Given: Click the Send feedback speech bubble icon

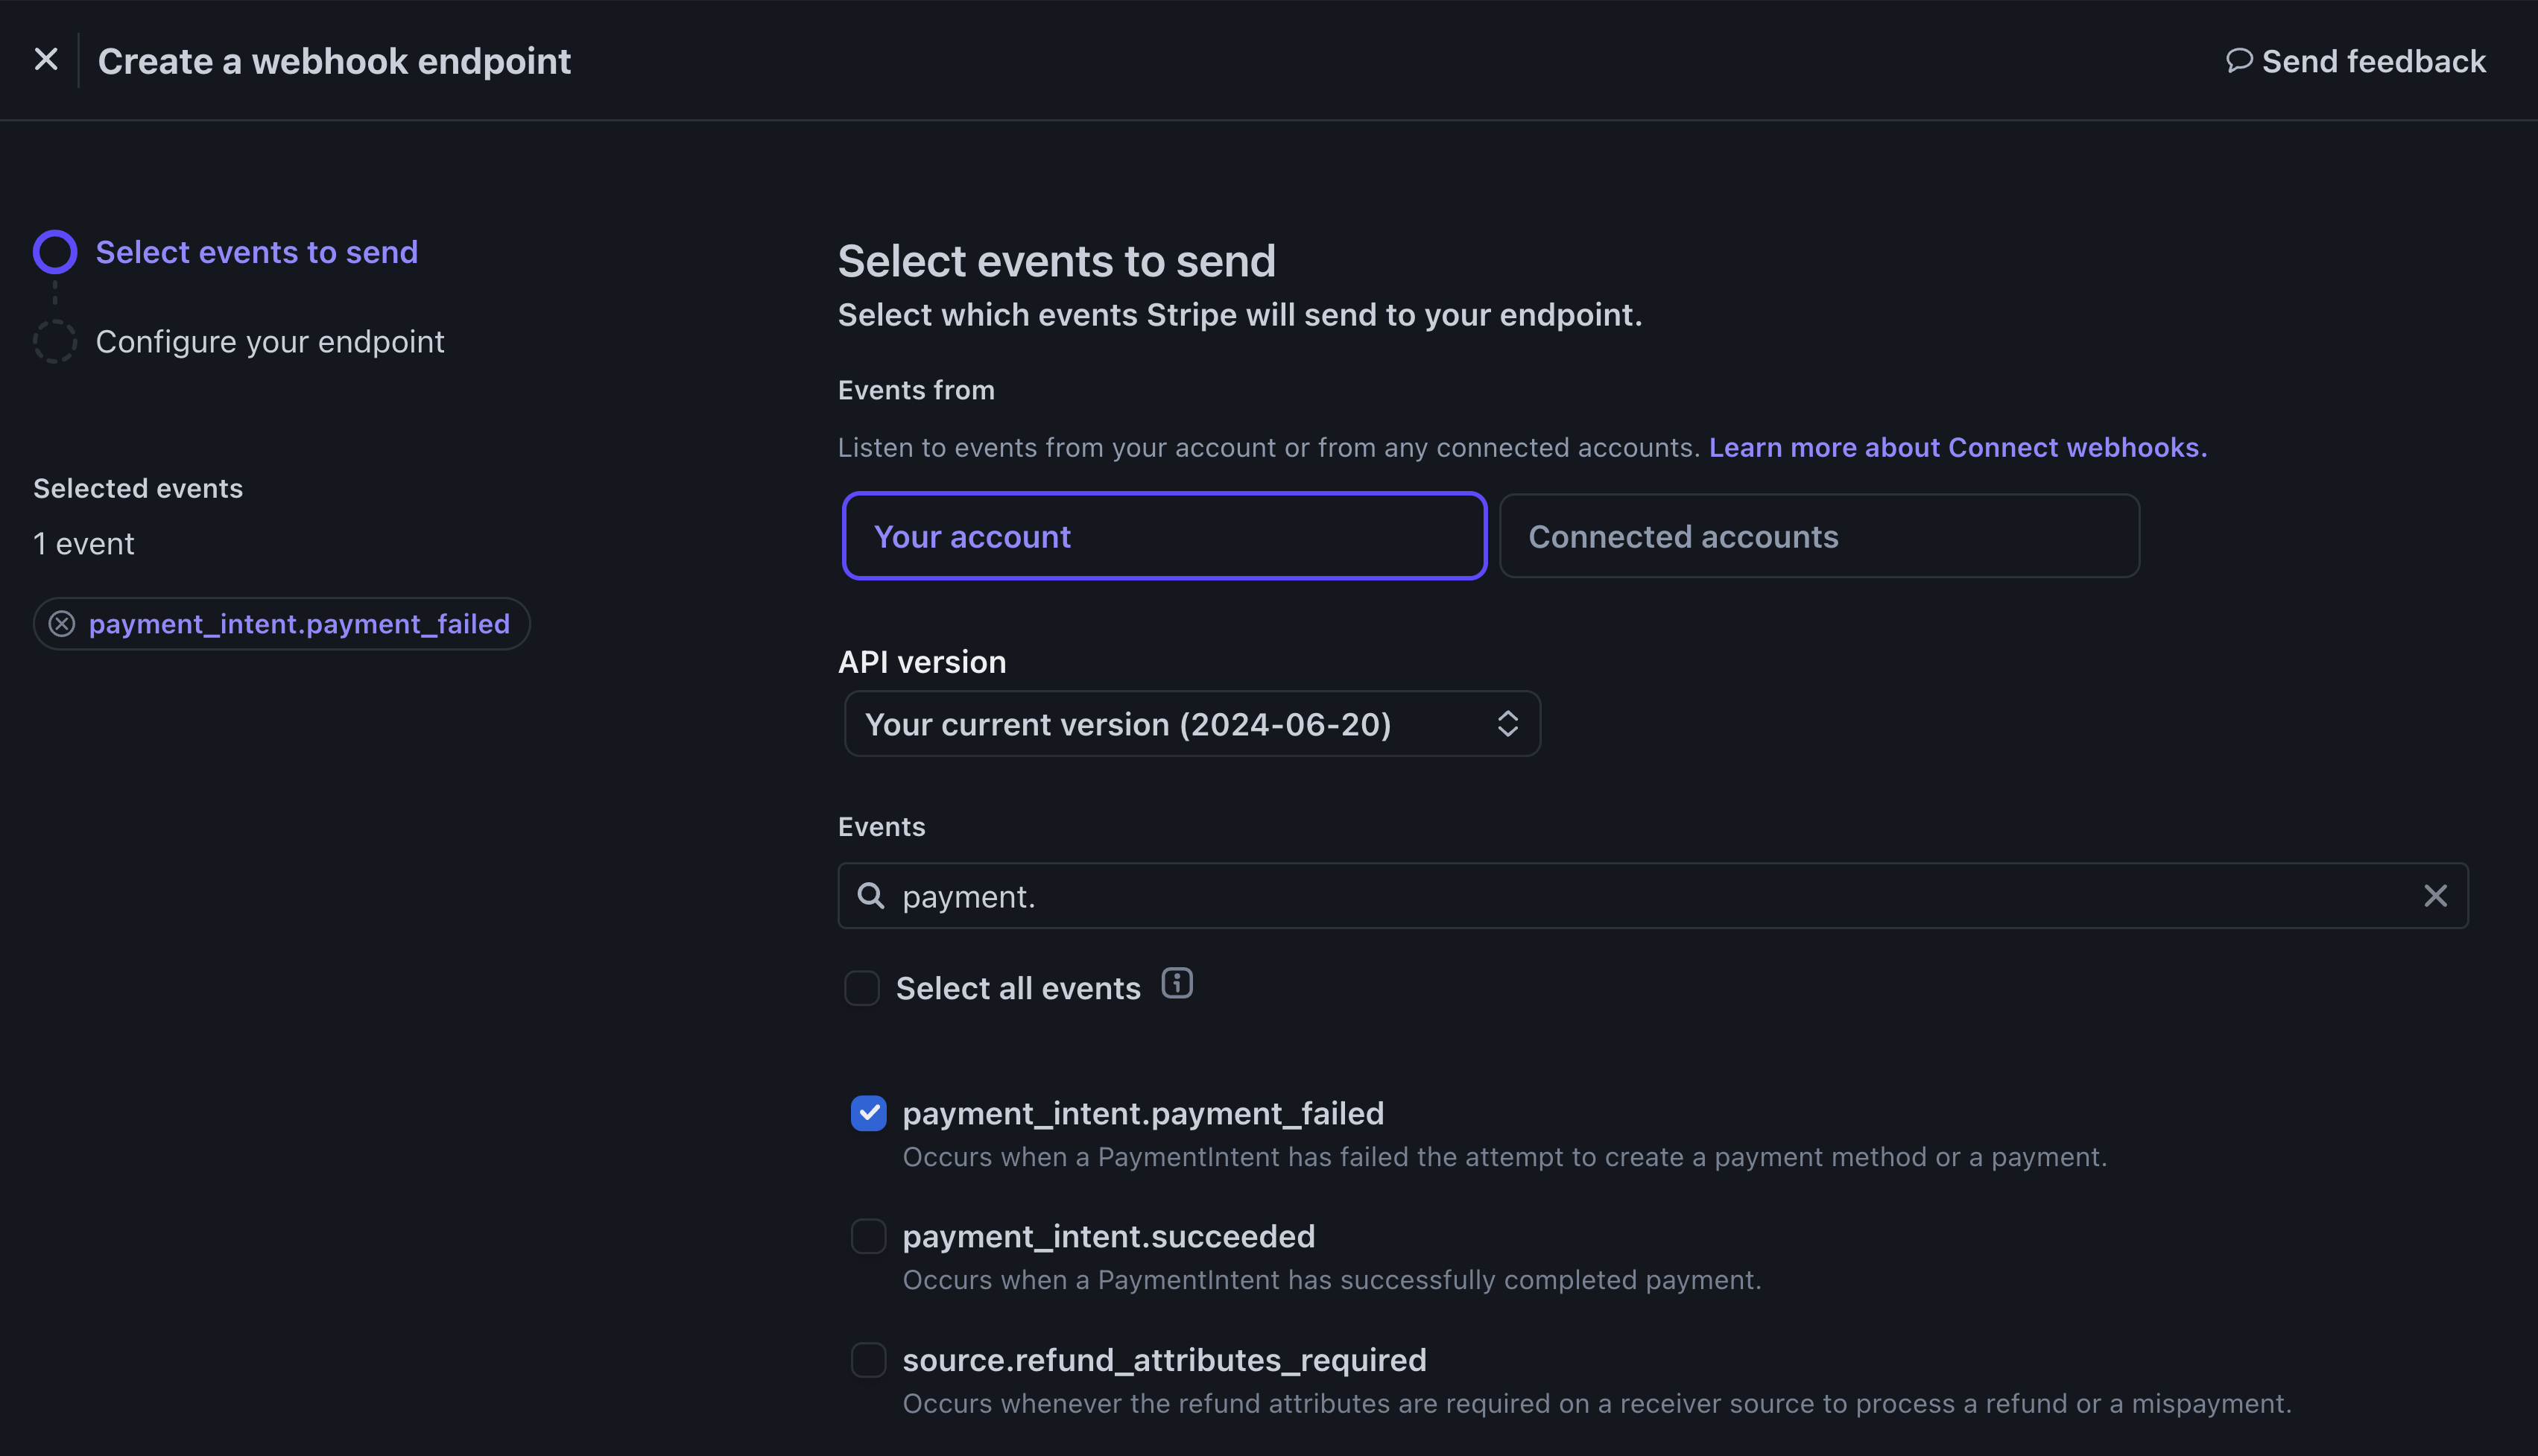Looking at the screenshot, I should pos(2239,61).
